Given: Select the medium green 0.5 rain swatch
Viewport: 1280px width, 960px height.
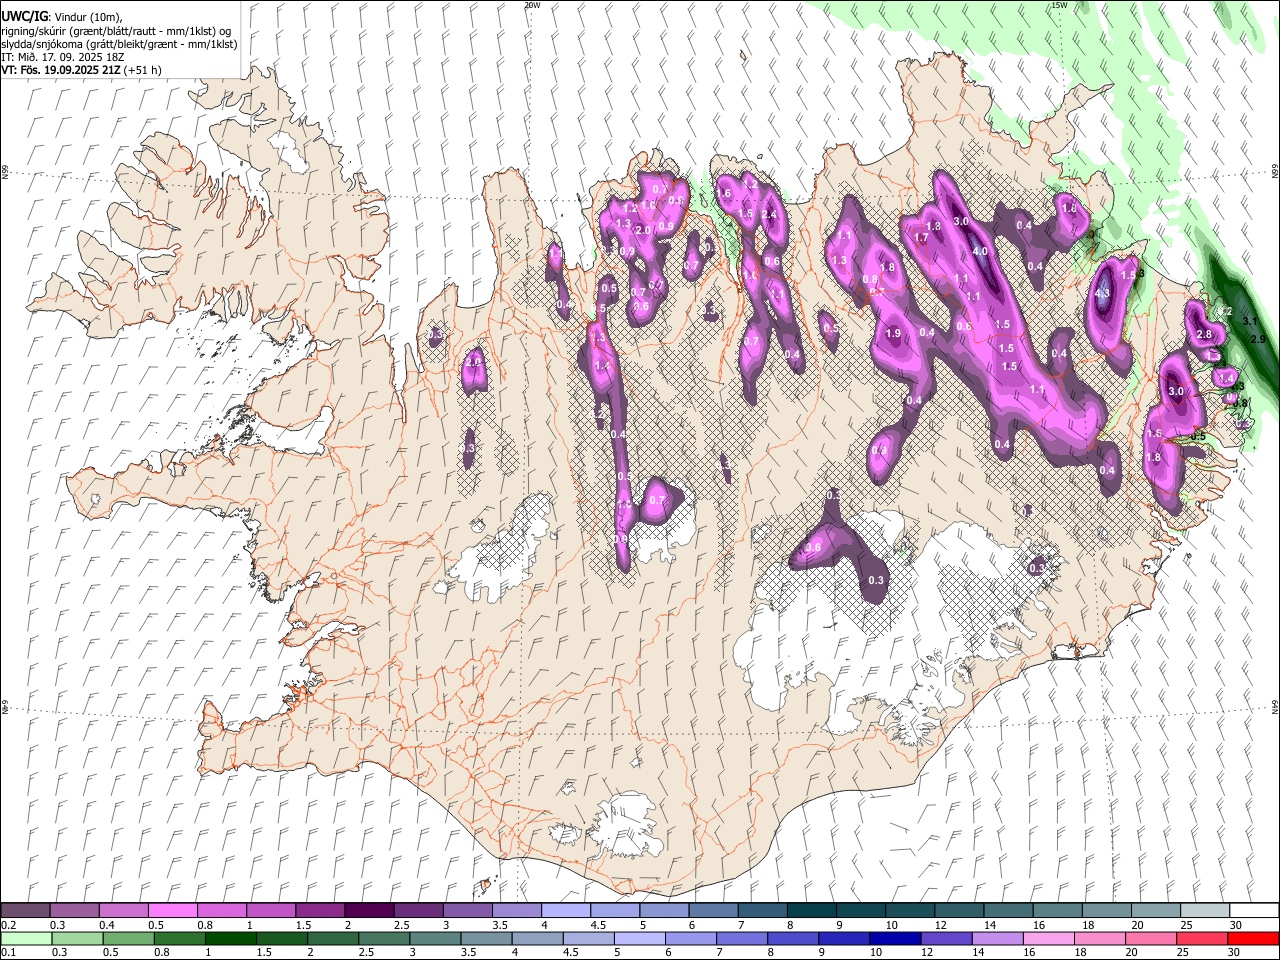Looking at the screenshot, I should click(x=128, y=938).
